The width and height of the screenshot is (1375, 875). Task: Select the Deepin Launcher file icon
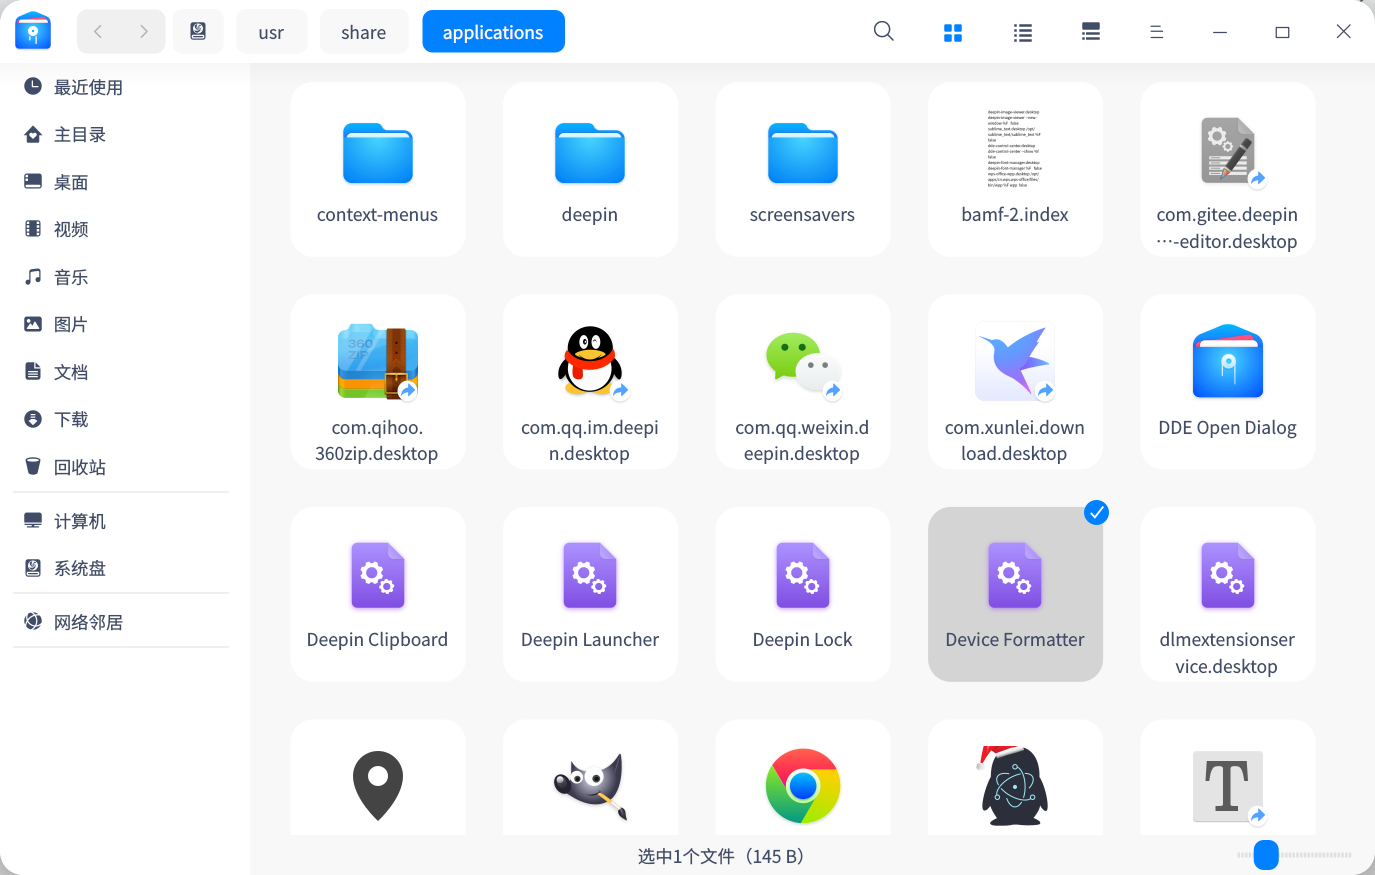pos(590,575)
